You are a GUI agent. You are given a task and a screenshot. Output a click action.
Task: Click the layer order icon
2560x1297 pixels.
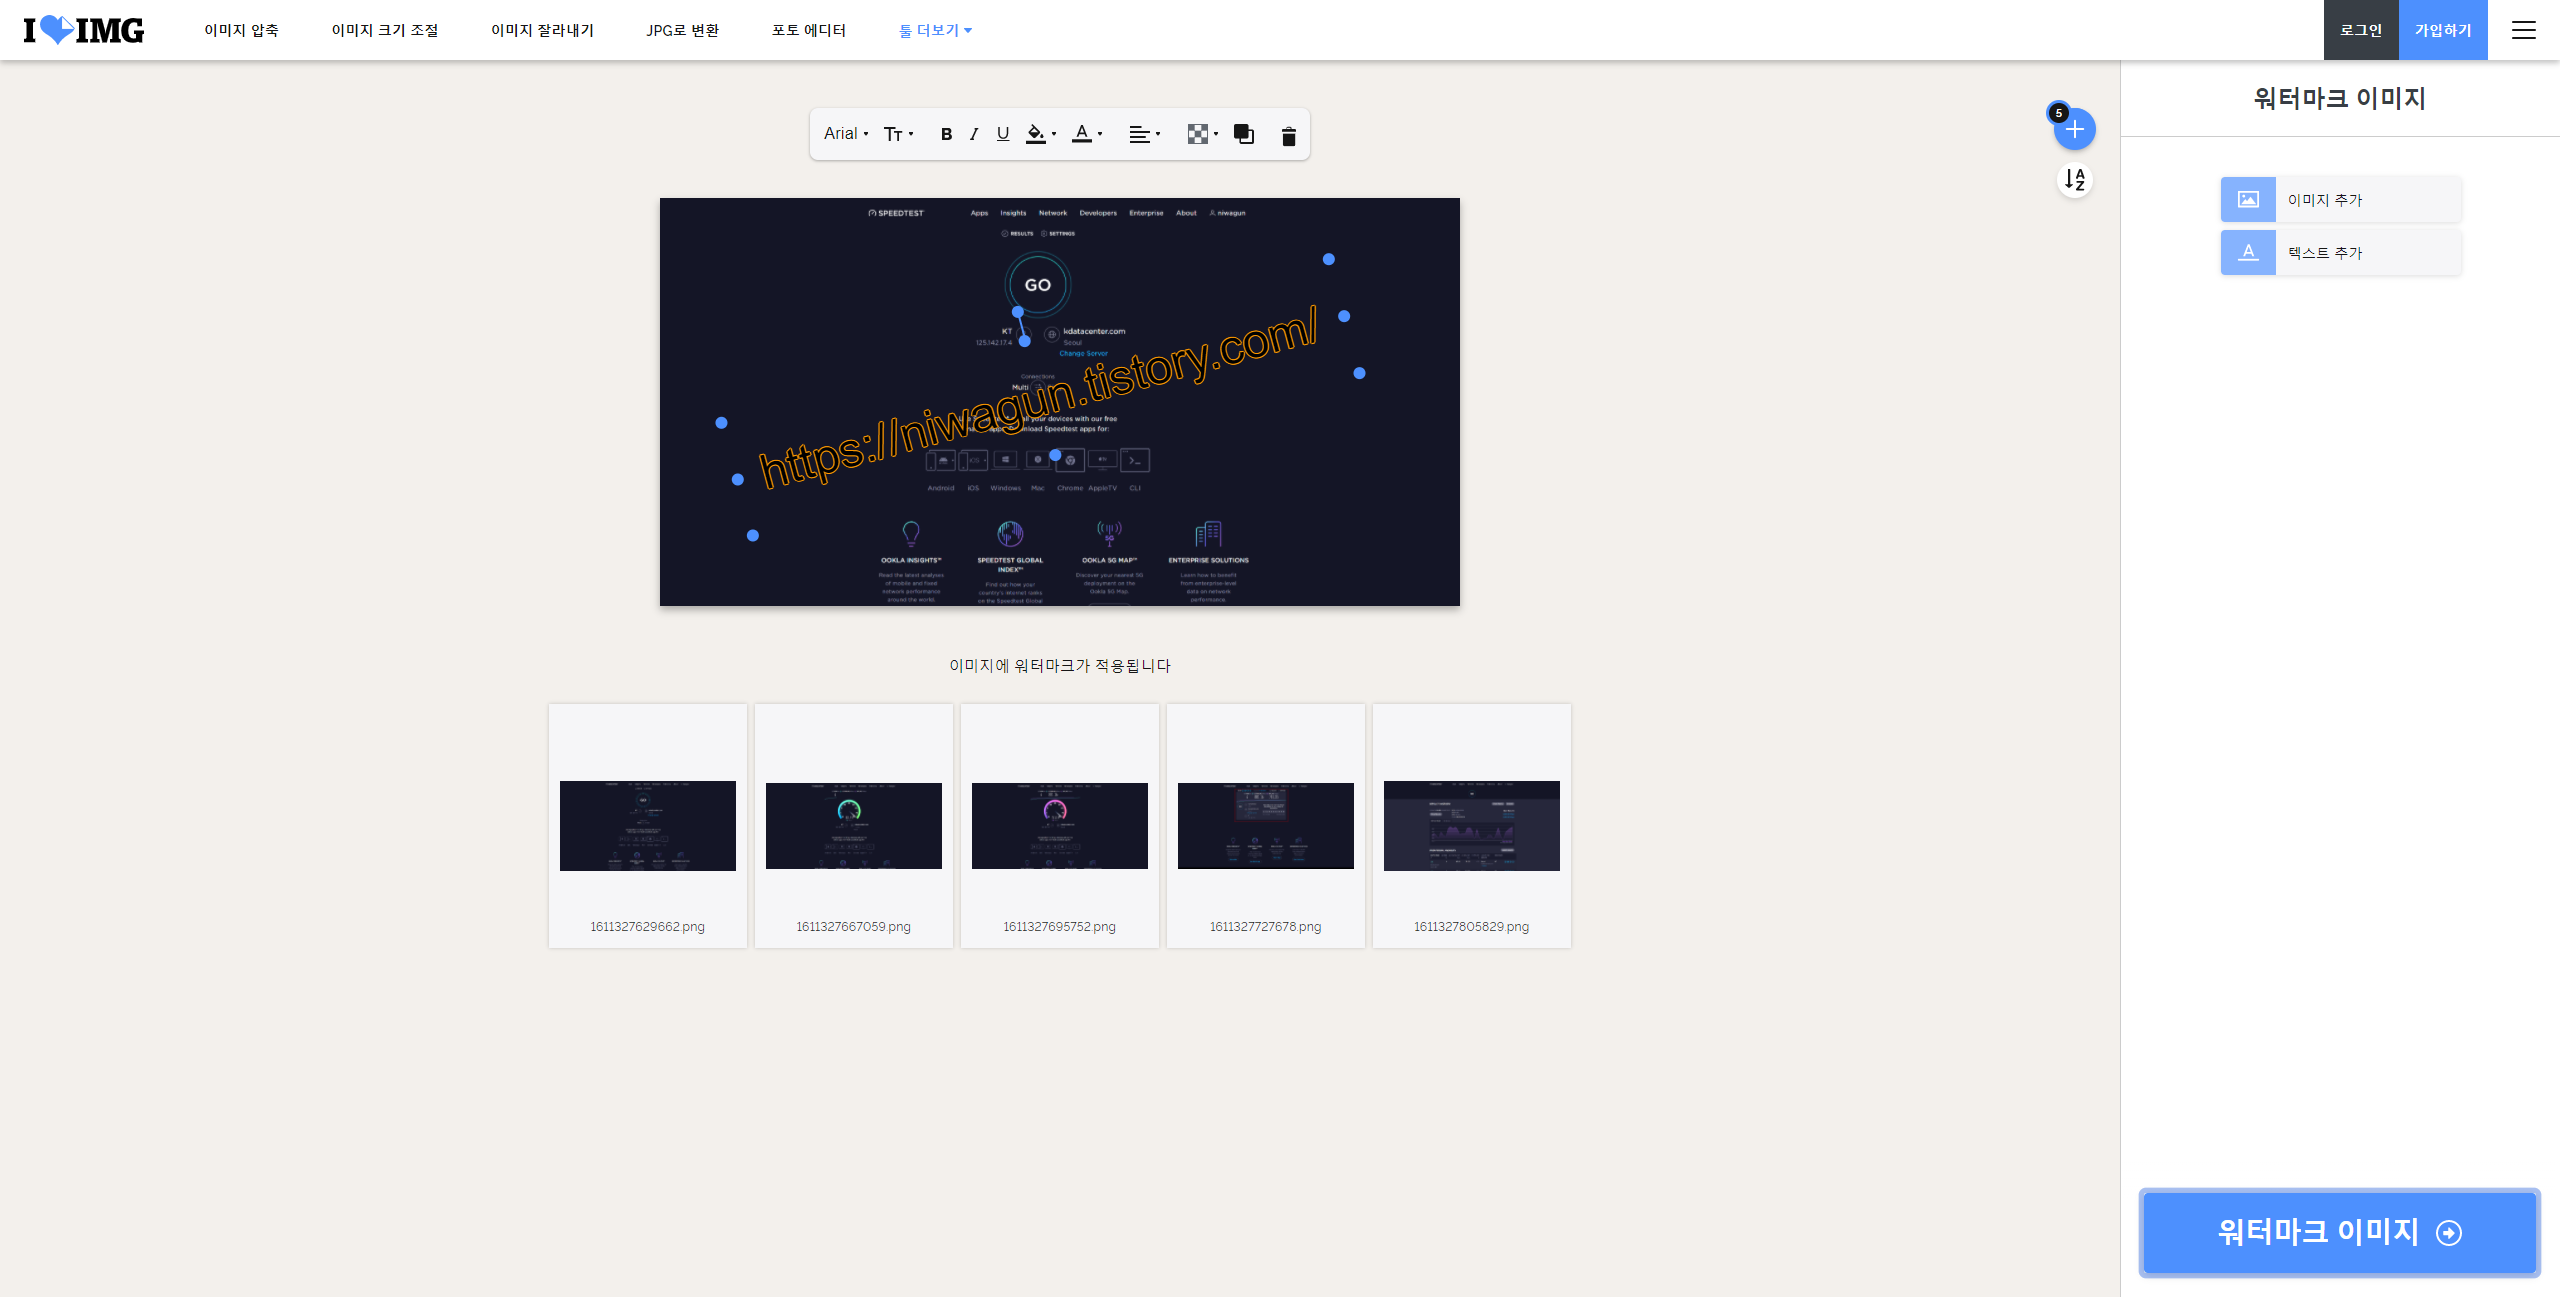click(1244, 134)
